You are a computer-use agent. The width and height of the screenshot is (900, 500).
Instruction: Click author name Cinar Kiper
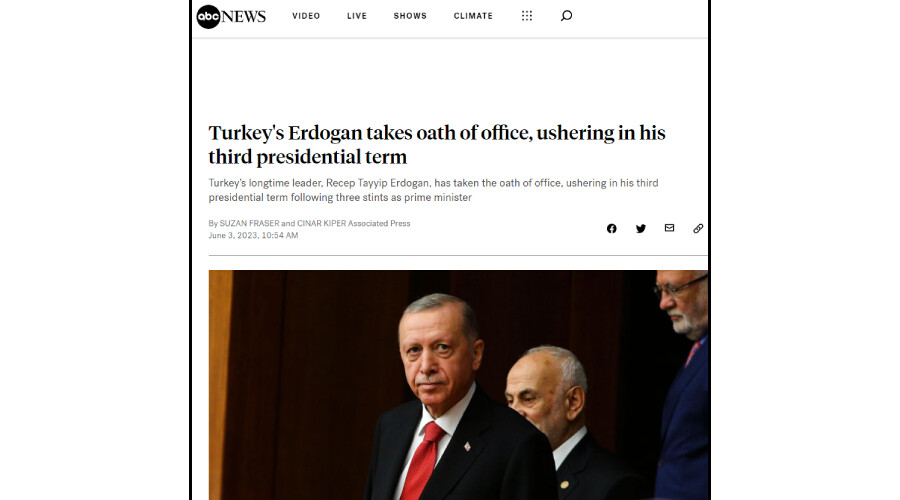click(x=321, y=223)
